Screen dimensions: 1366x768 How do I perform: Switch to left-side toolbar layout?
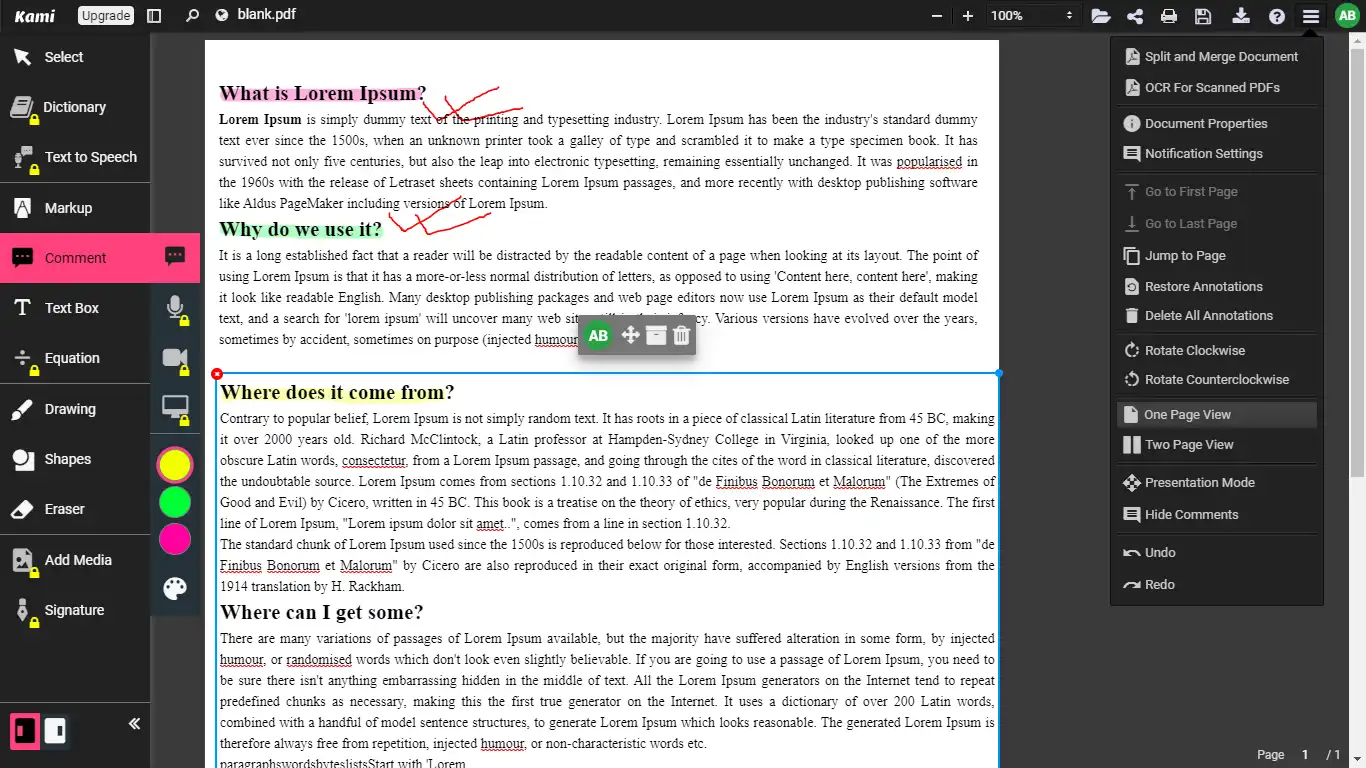coord(25,731)
